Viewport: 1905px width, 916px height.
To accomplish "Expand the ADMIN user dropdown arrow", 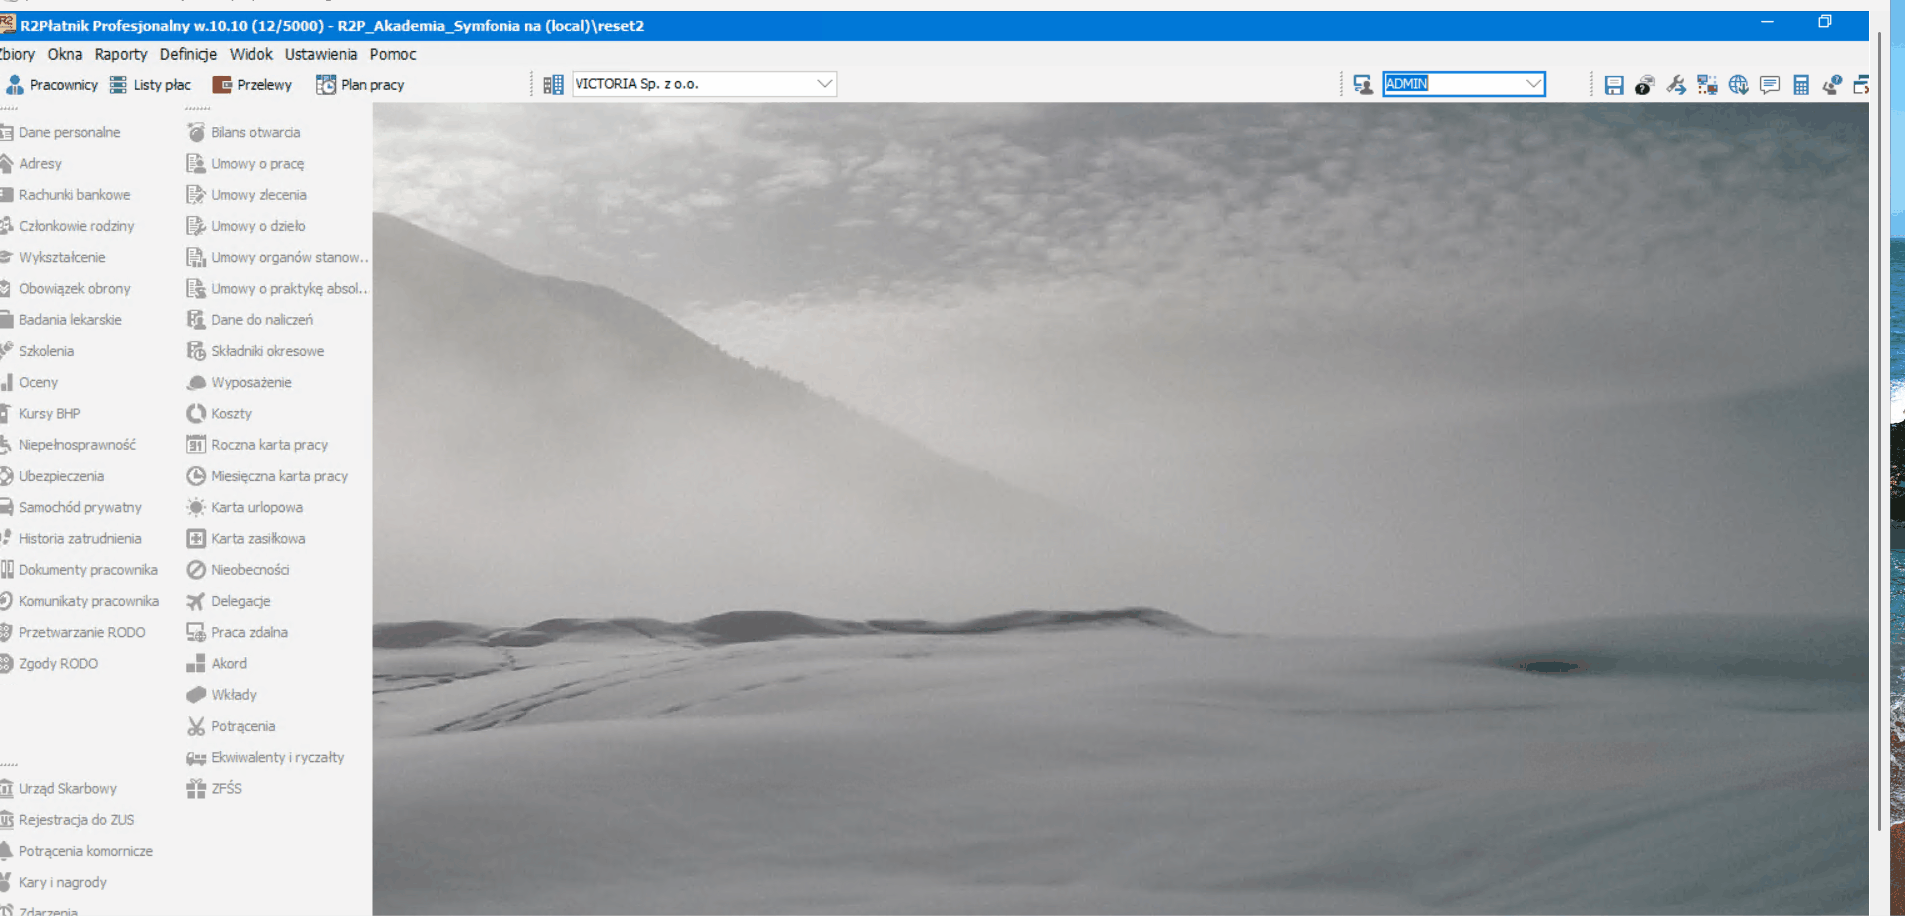I will coord(1533,84).
